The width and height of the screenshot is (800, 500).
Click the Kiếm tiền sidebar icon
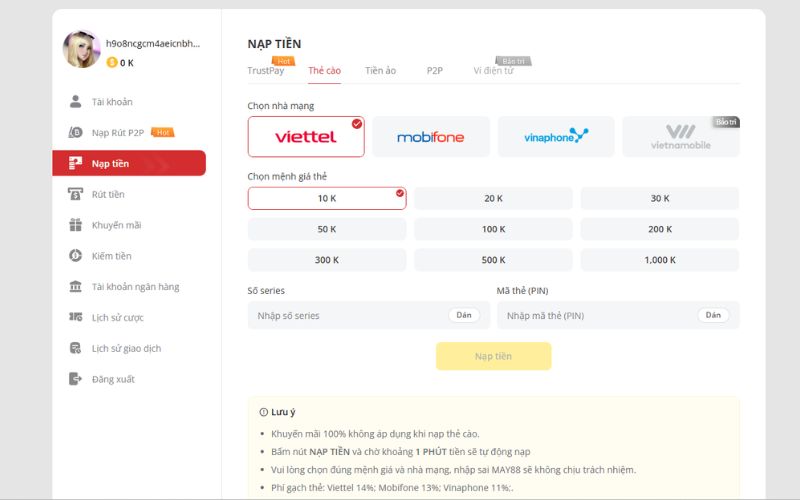(75, 256)
